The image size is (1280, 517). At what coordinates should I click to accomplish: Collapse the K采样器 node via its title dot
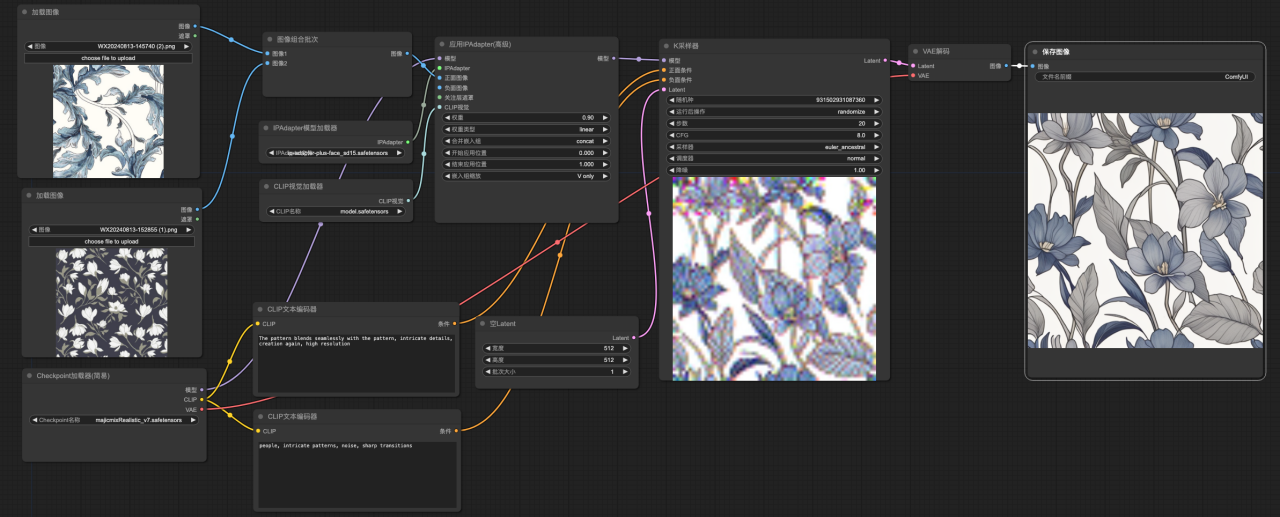click(x=667, y=46)
